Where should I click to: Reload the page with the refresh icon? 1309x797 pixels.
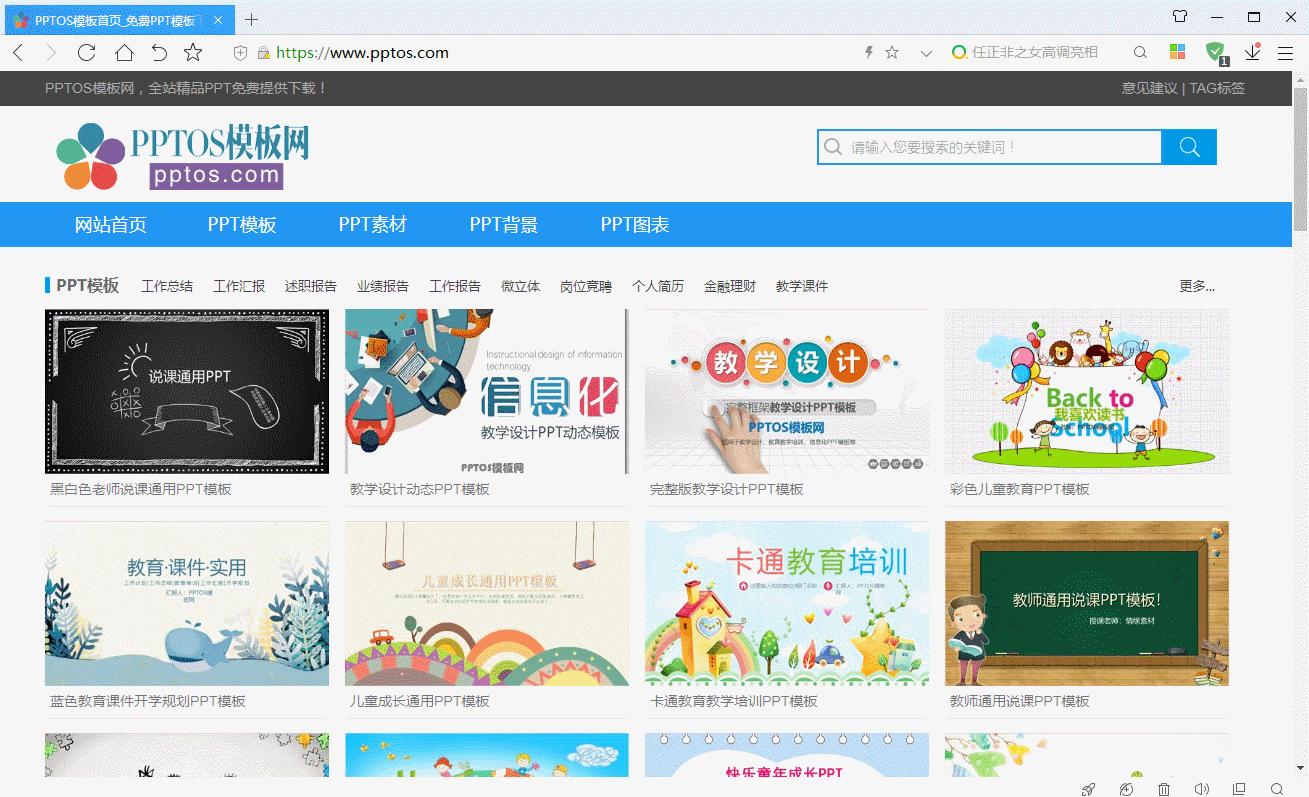pyautogui.click(x=87, y=53)
